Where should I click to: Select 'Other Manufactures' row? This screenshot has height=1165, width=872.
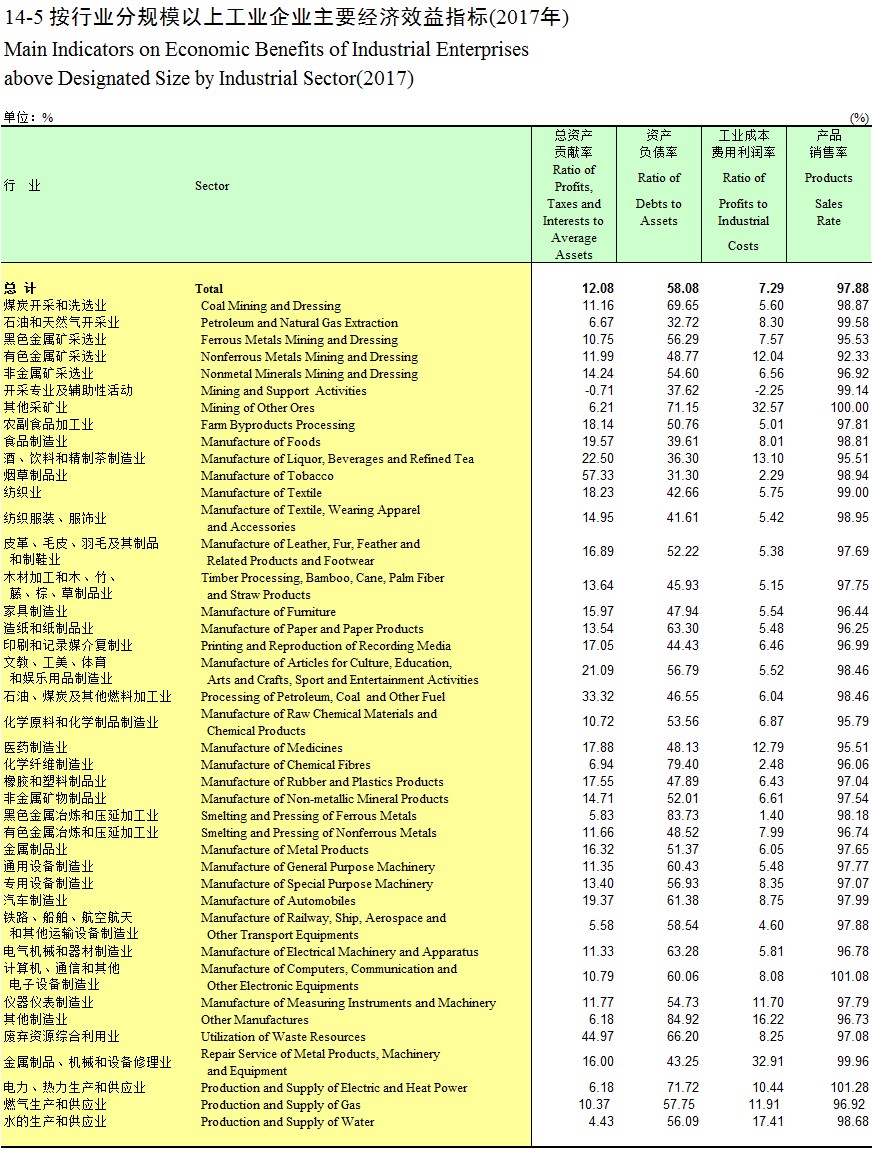point(254,1020)
